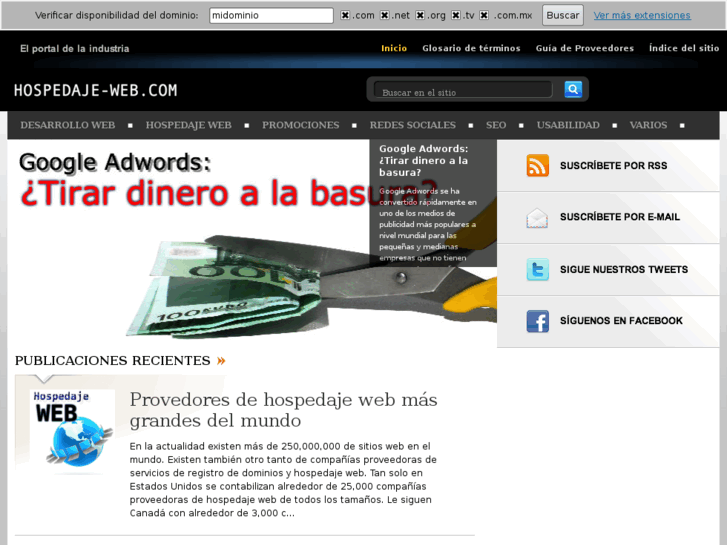Viewport: 727px width, 545px height.
Task: Open the SEO menu
Action: (x=496, y=125)
